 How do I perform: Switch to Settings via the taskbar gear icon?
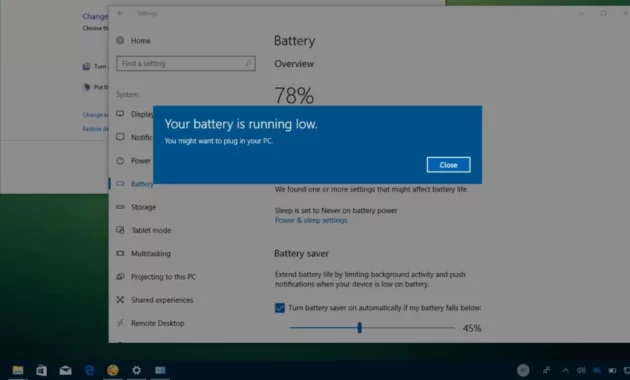137,370
